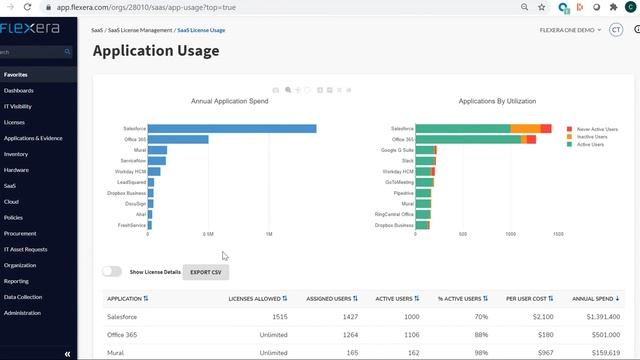Click Salesforce application table cell
The image size is (640, 360).
[x=122, y=317]
